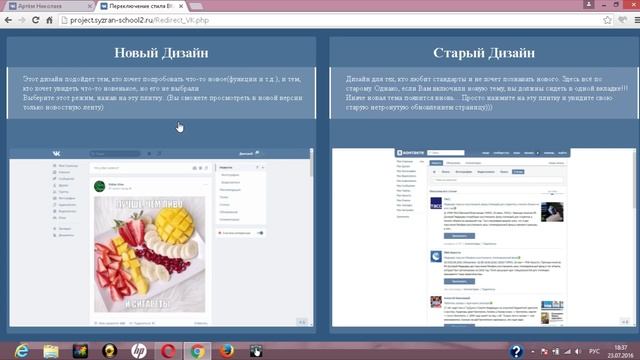Close the 'Переключение стиля' tab
The image size is (640, 360).
[181, 6]
